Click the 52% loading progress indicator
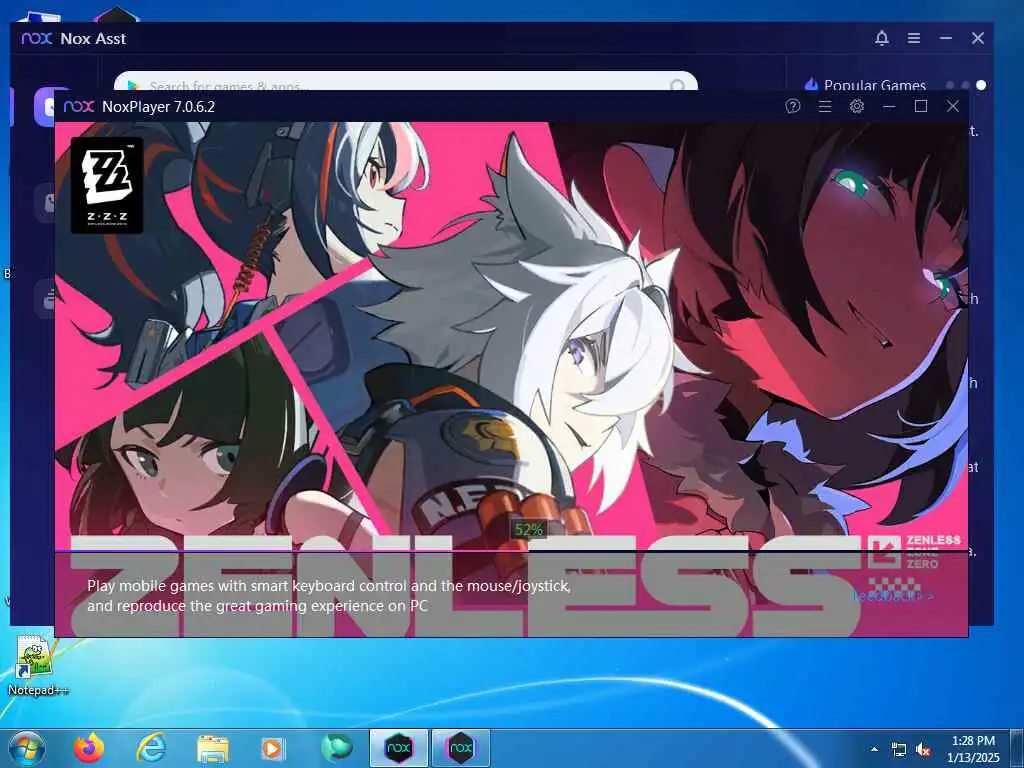Screen dimensions: 1024x768 click(x=528, y=530)
